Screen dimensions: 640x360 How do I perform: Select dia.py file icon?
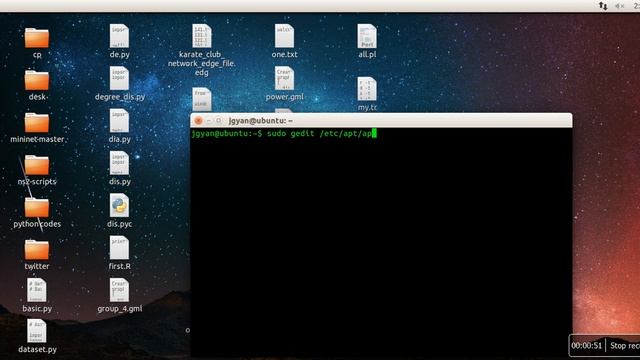pos(119,121)
